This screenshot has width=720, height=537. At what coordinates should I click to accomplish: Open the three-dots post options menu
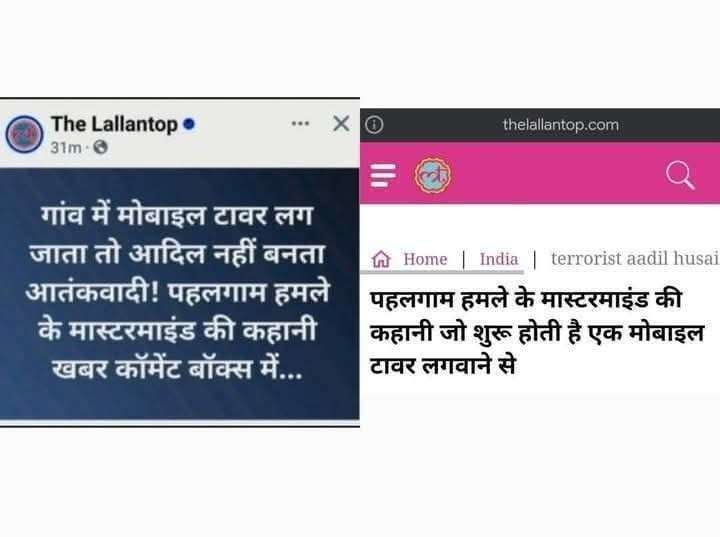300,124
